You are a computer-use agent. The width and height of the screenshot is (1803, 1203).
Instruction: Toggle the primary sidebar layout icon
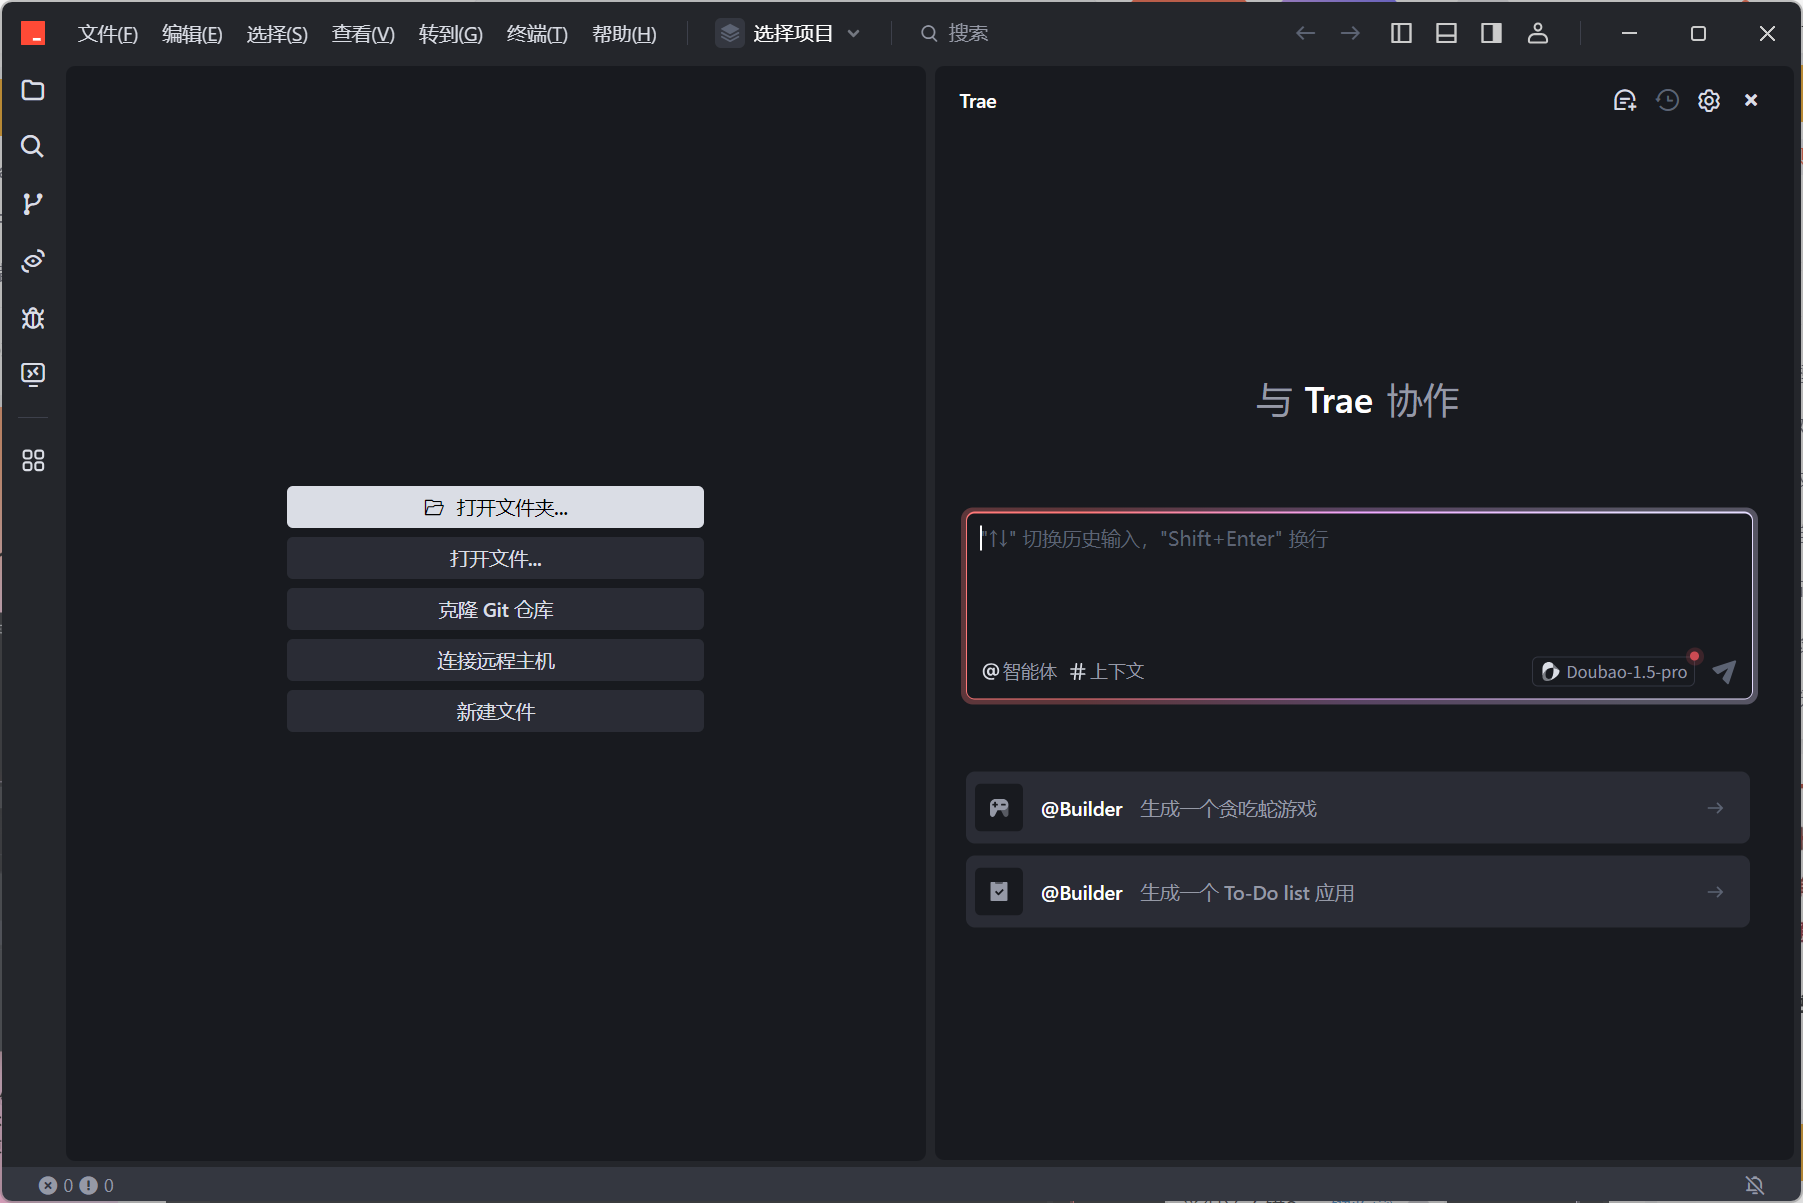(1401, 34)
